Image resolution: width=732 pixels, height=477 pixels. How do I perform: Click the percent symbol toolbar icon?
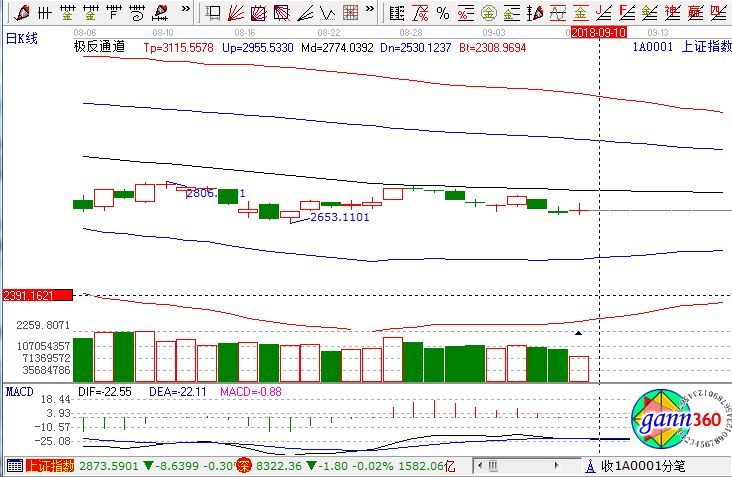coord(443,12)
